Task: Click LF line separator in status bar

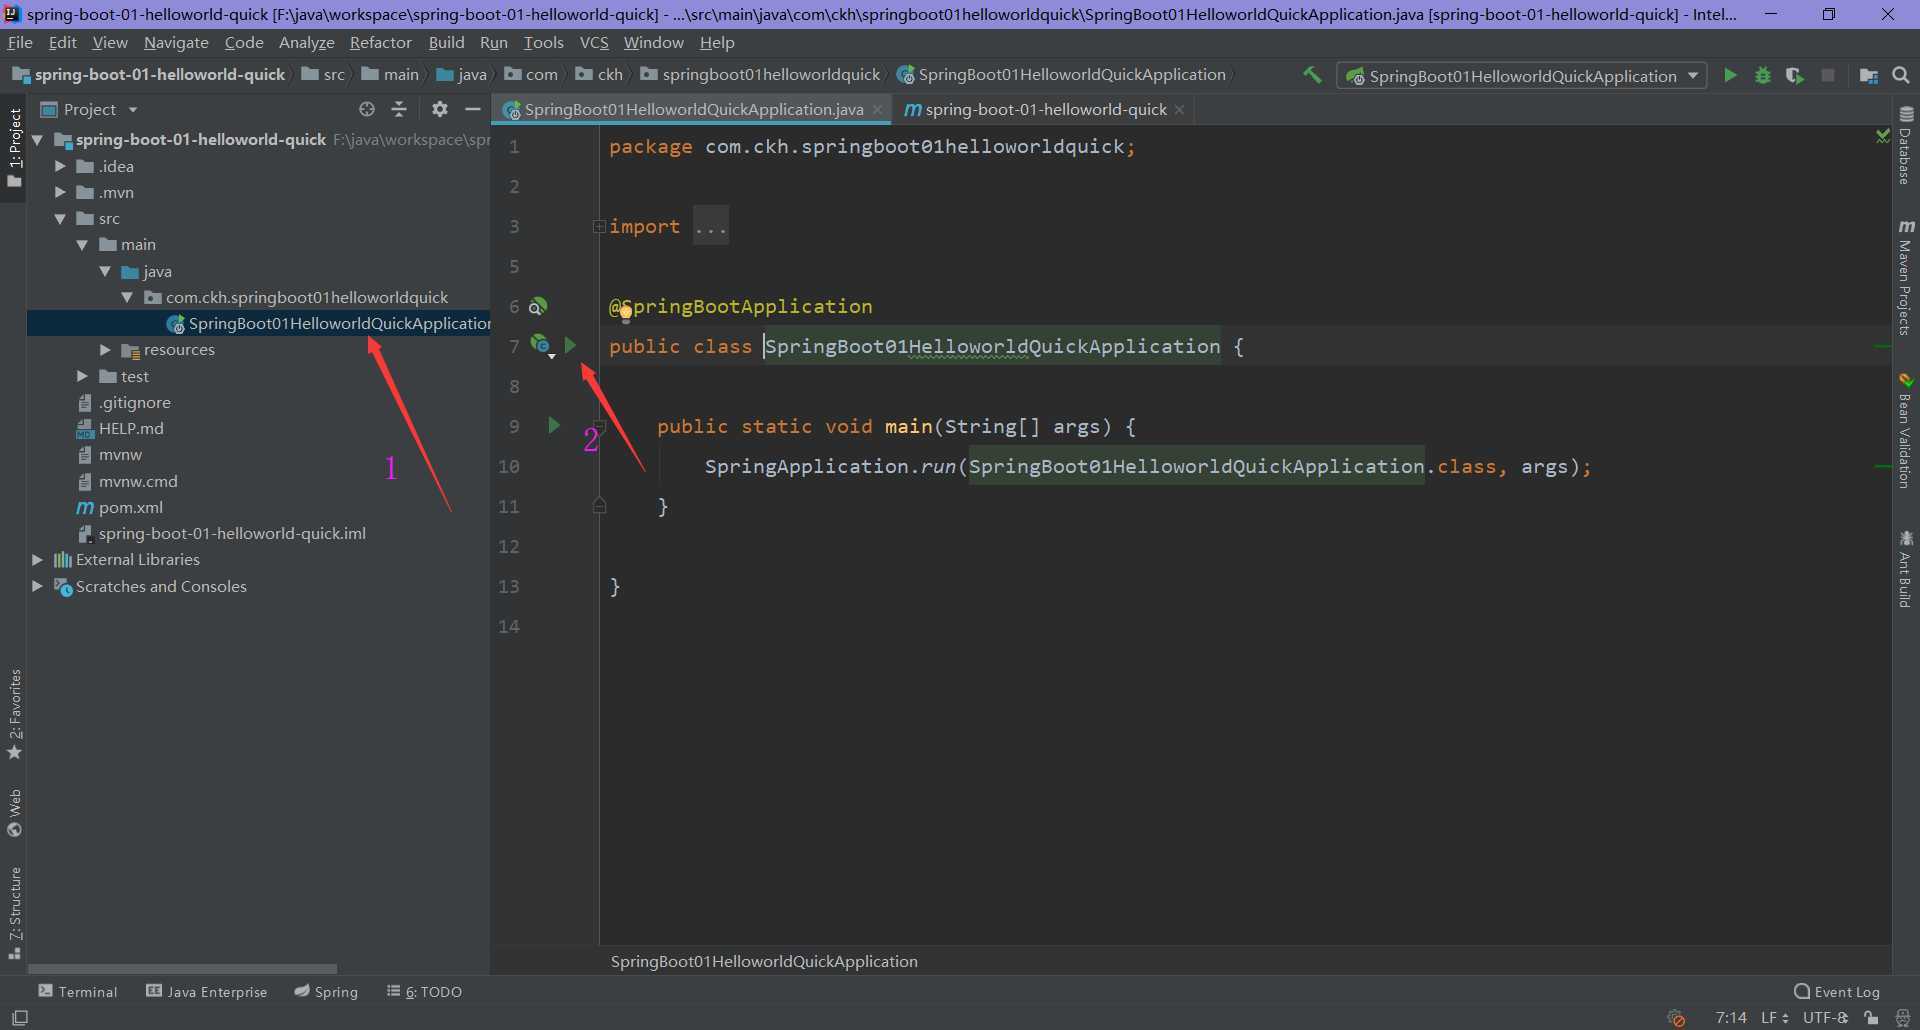Action: (x=1774, y=1018)
